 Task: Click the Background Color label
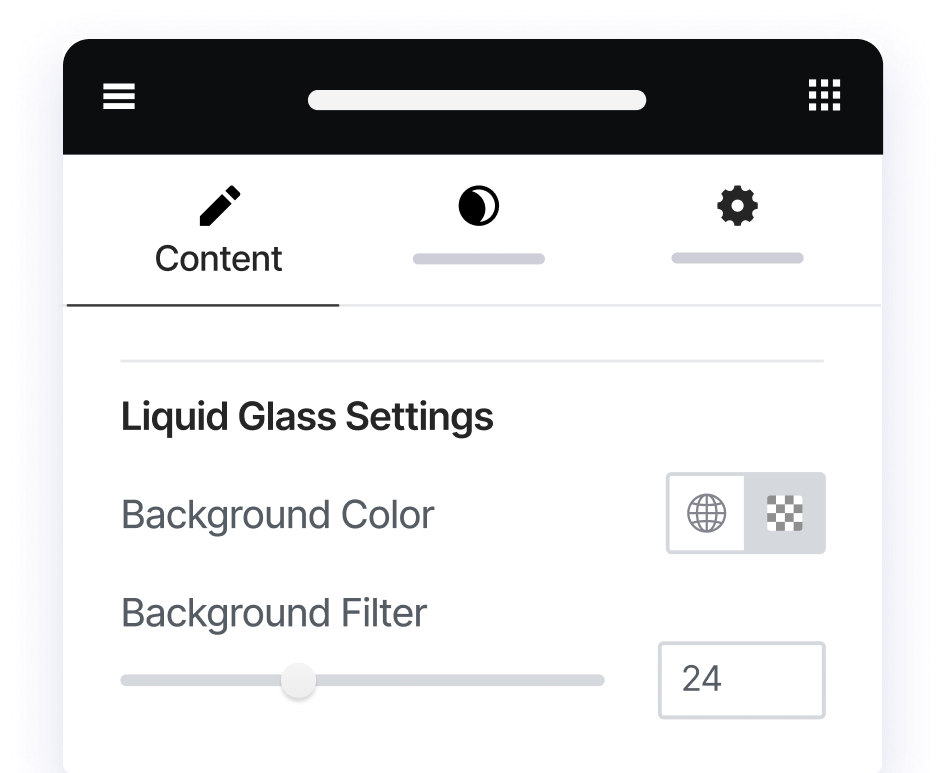pyautogui.click(x=278, y=515)
